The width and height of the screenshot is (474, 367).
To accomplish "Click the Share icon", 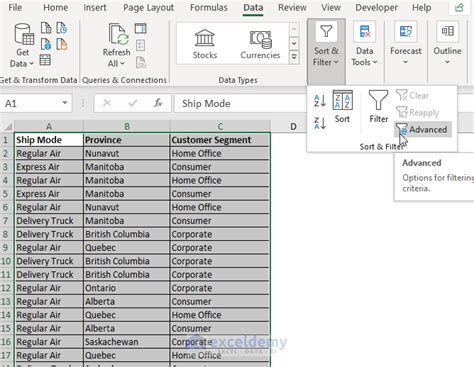I will coord(460,8).
